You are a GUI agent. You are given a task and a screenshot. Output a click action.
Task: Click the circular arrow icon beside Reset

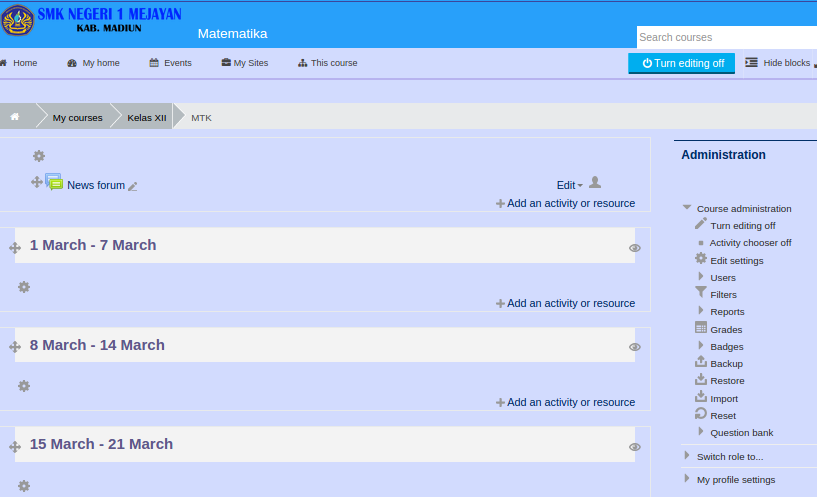pyautogui.click(x=701, y=414)
